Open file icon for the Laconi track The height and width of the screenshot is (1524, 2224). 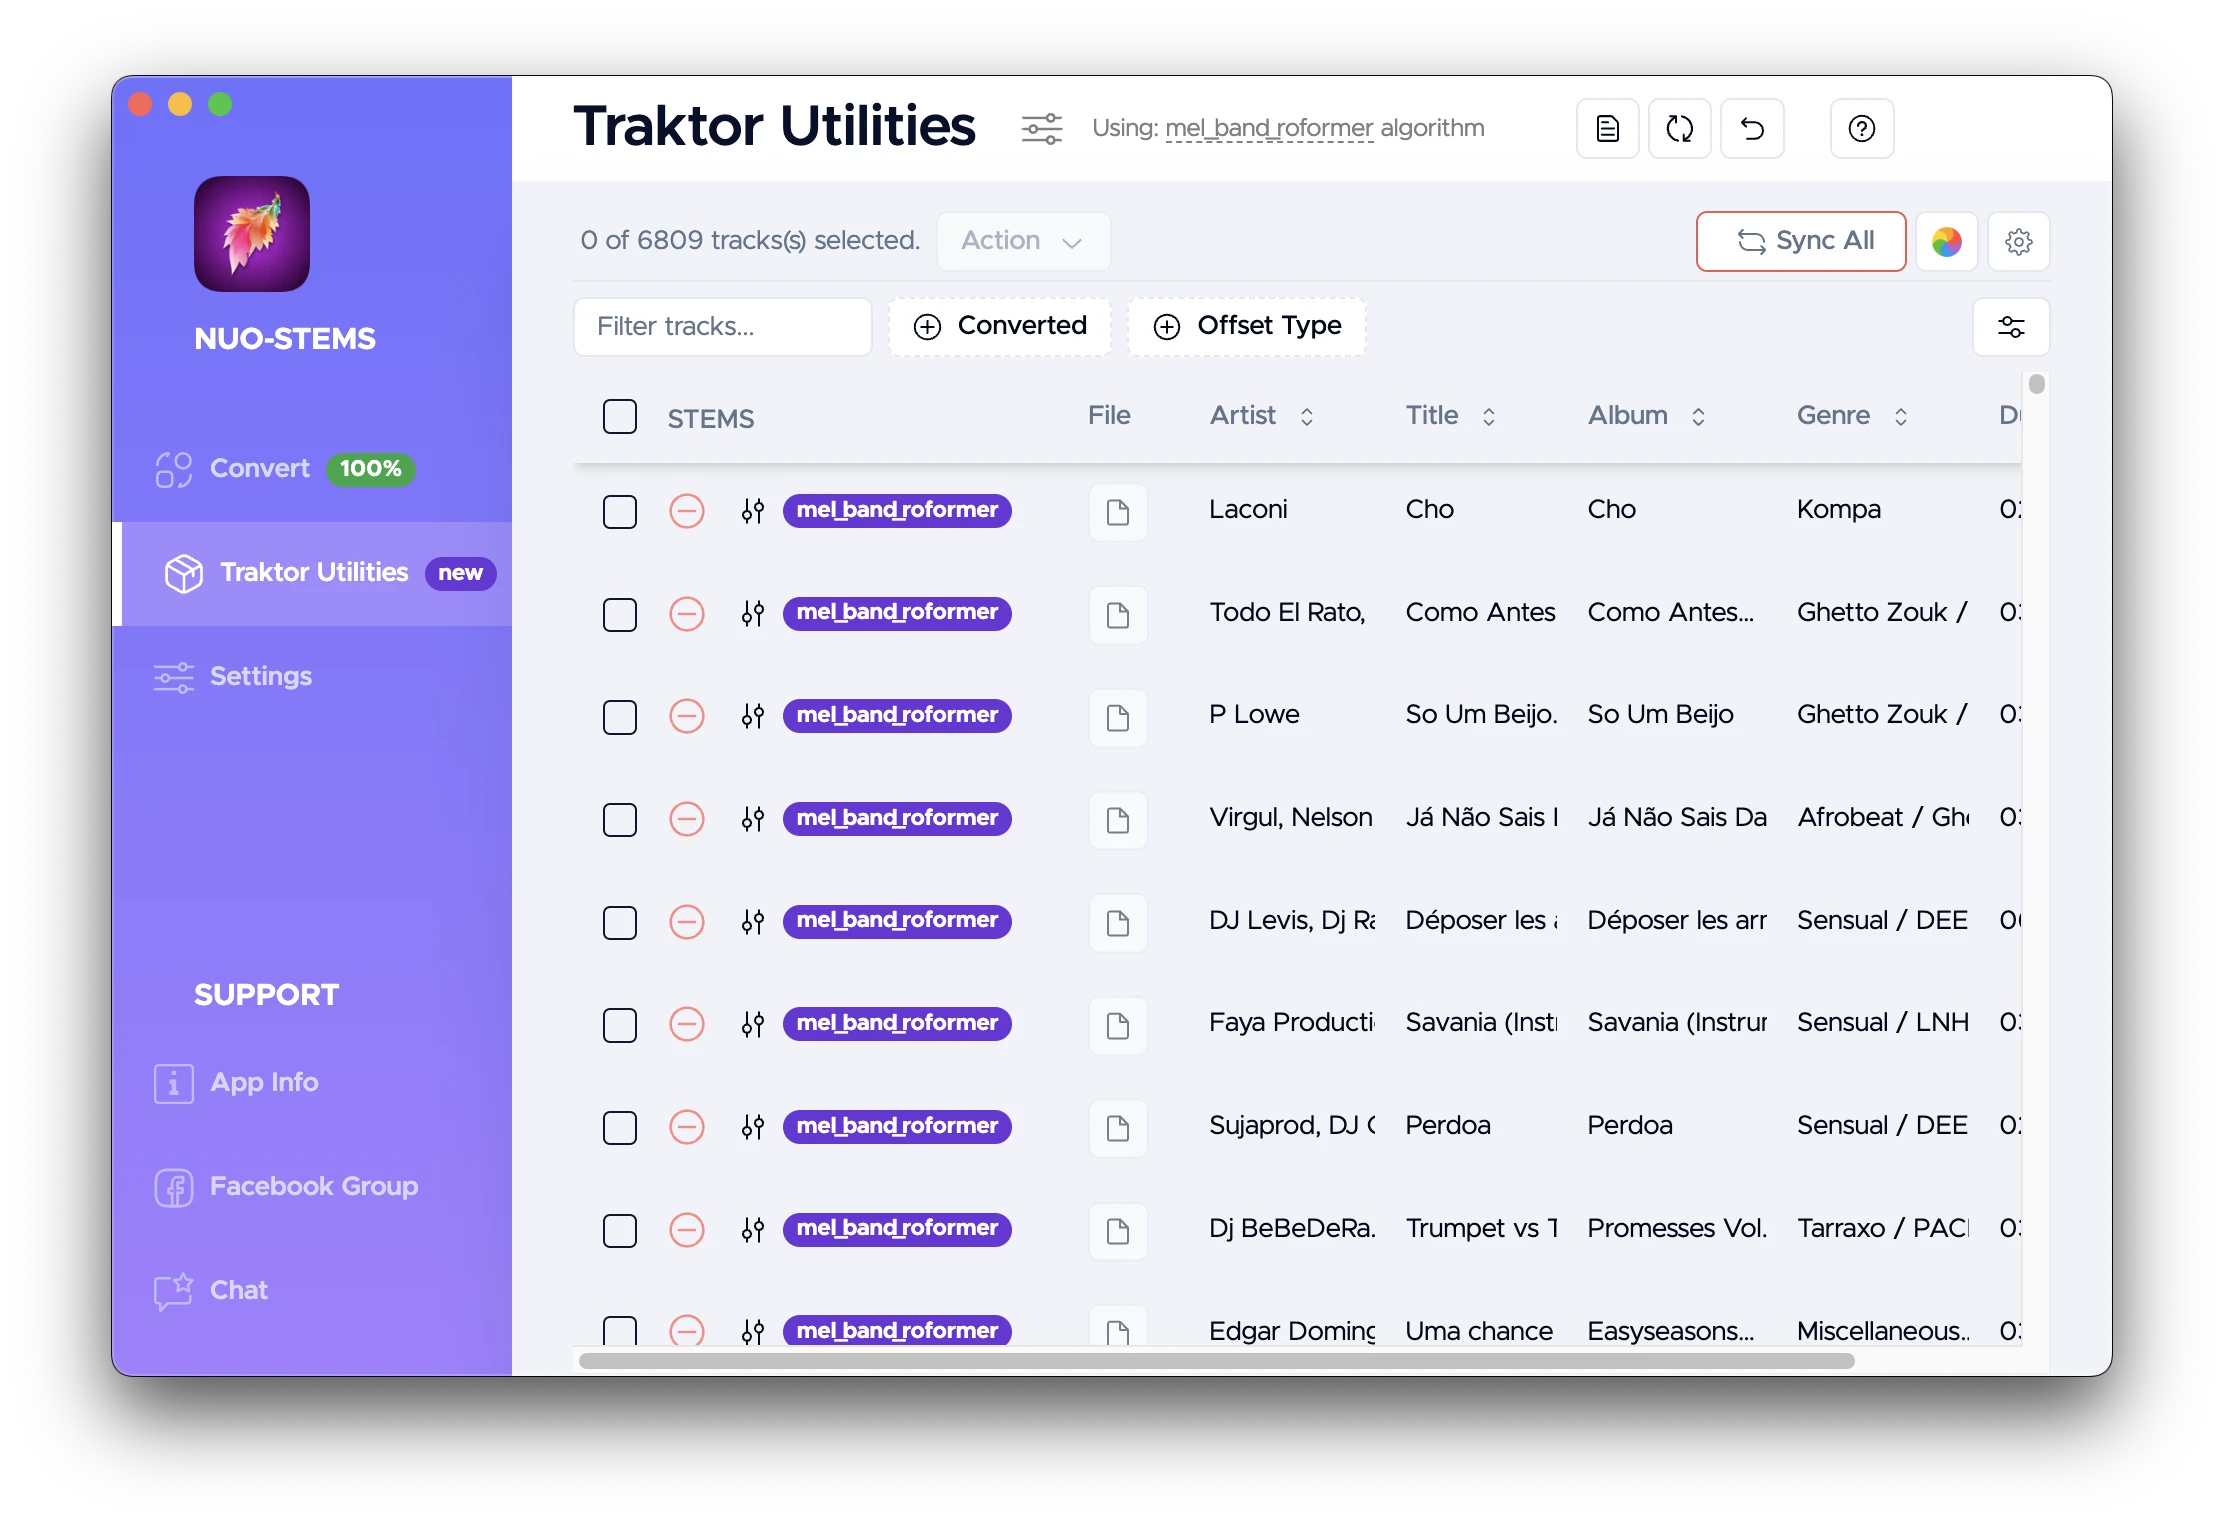(1118, 512)
